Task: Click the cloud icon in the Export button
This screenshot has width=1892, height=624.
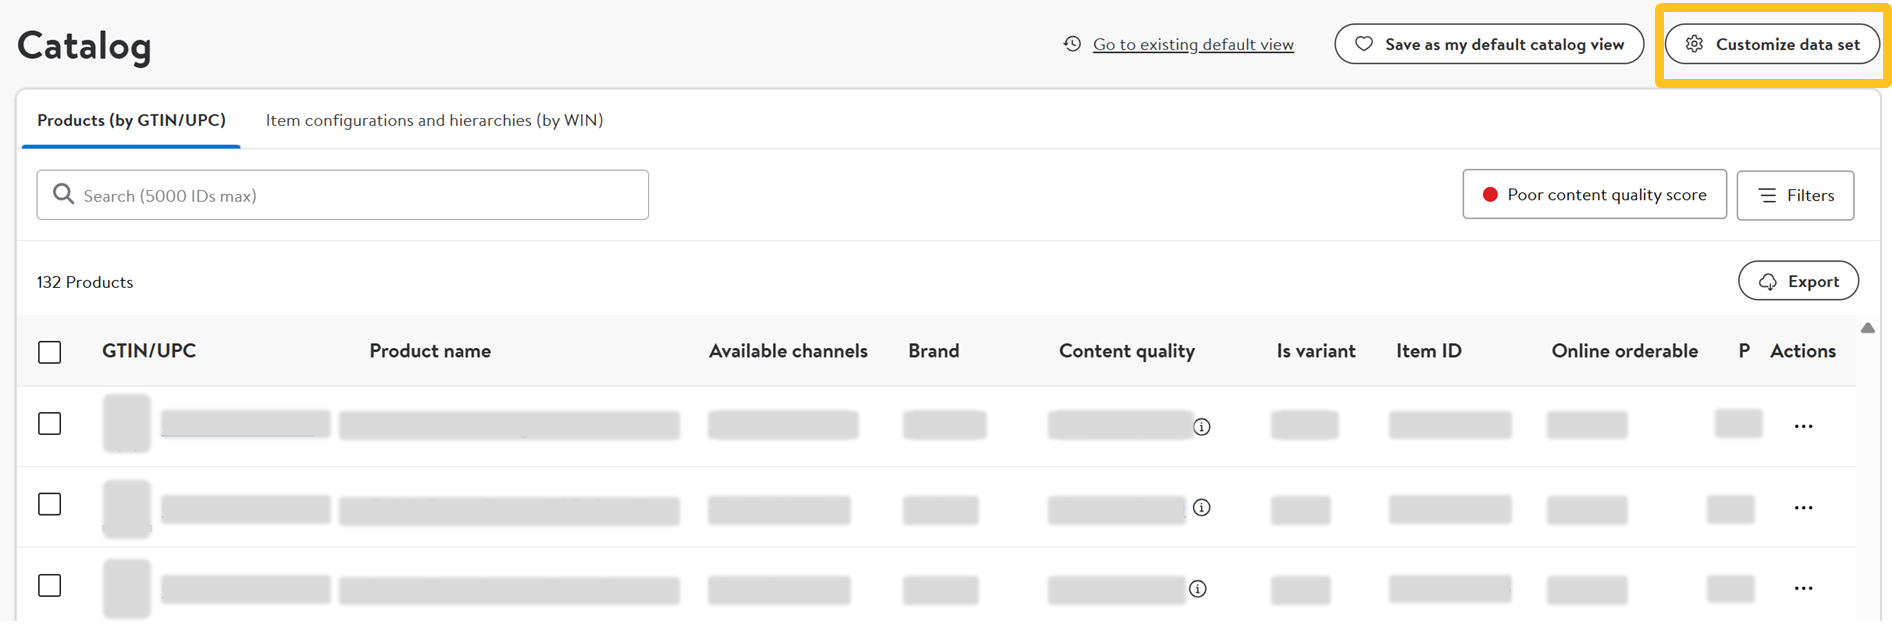Action: (x=1768, y=282)
